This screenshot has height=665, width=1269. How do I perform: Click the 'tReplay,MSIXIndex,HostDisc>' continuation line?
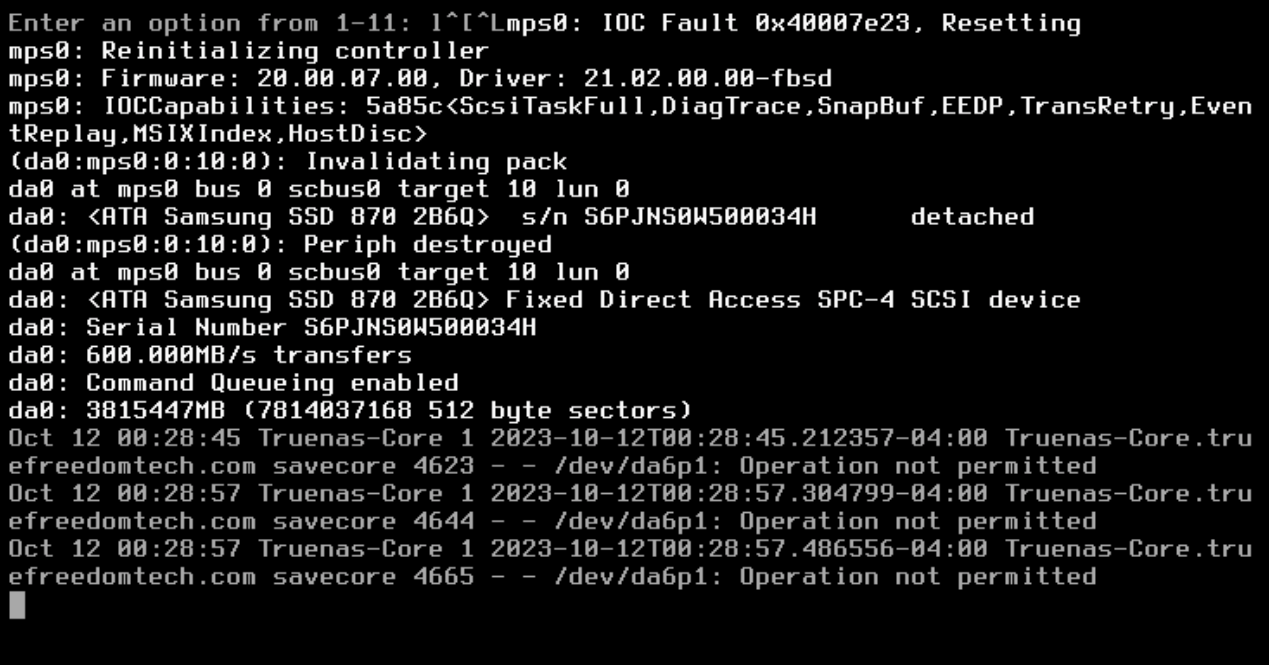pos(218,133)
